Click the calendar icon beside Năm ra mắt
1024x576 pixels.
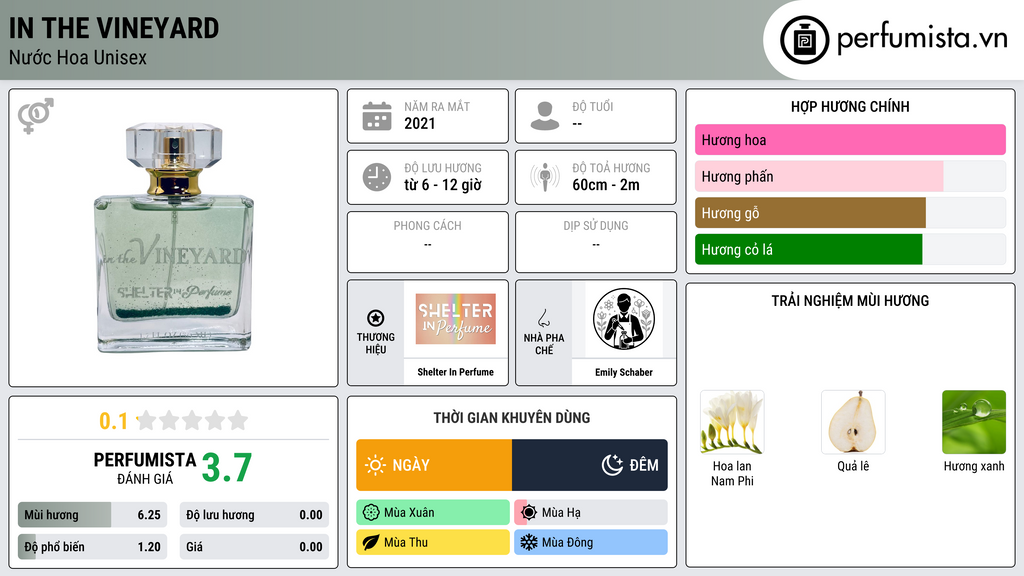(x=377, y=116)
